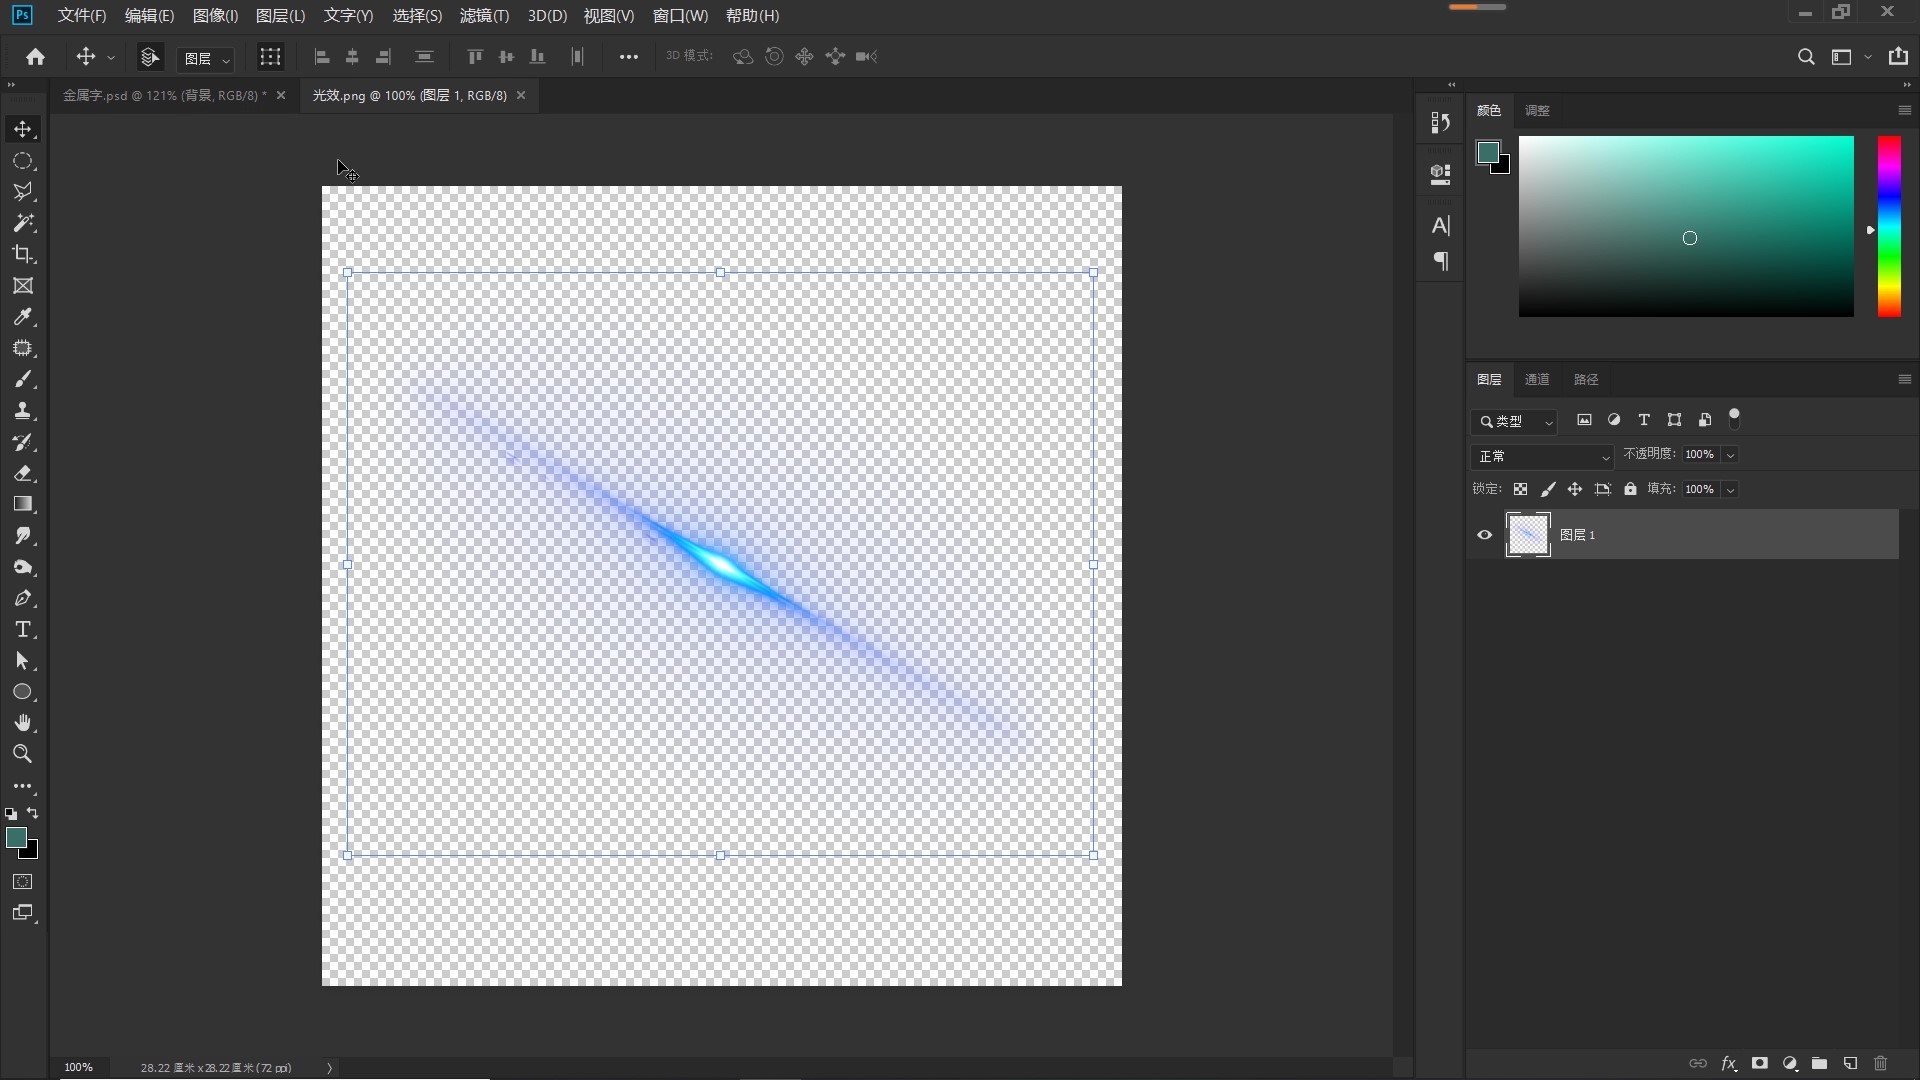
Task: Choose the Horizontal Type tool
Action: [x=23, y=630]
